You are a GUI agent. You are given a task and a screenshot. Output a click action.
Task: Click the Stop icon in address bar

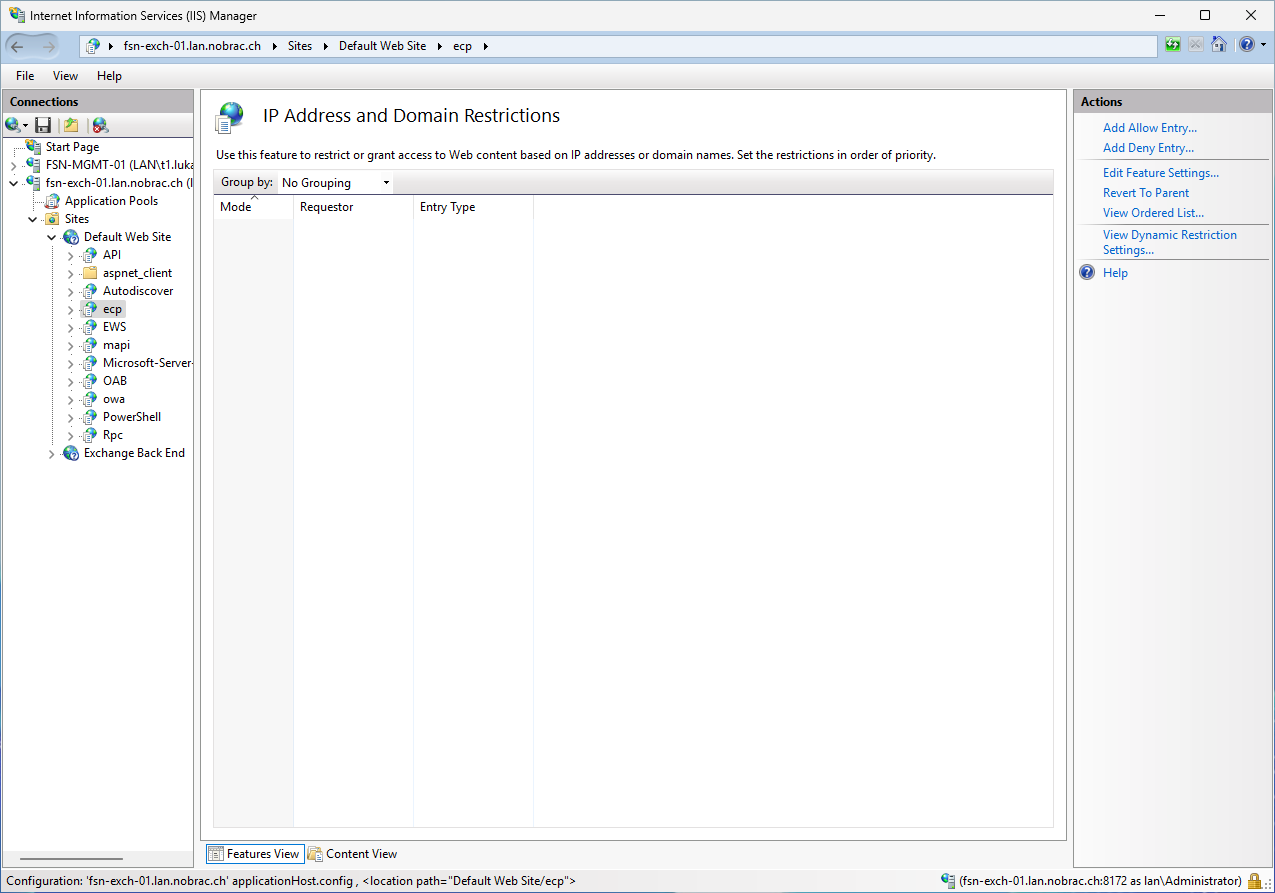tap(1196, 45)
